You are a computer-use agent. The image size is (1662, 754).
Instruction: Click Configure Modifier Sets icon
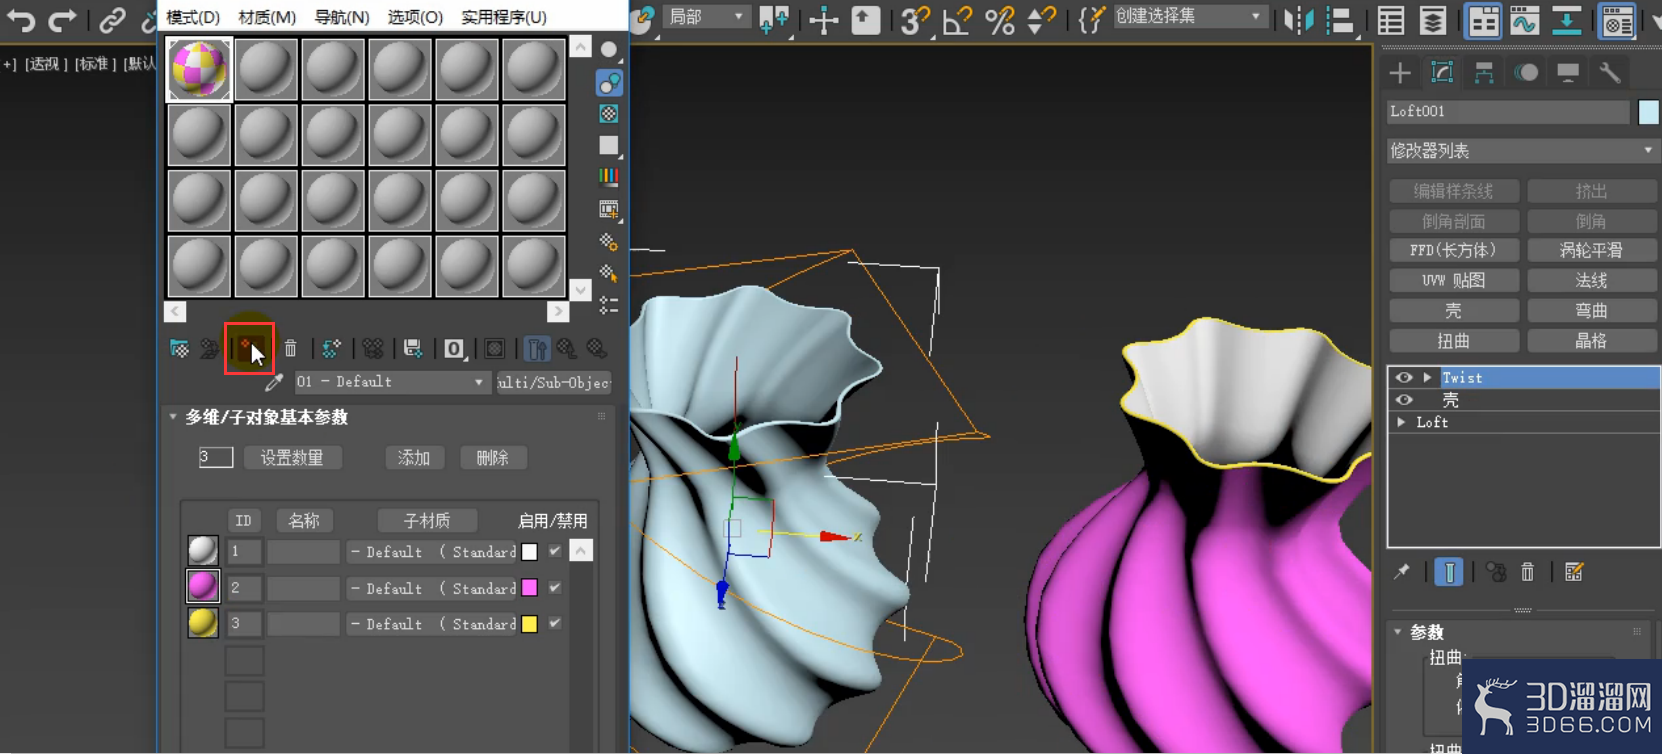pyautogui.click(x=1574, y=572)
